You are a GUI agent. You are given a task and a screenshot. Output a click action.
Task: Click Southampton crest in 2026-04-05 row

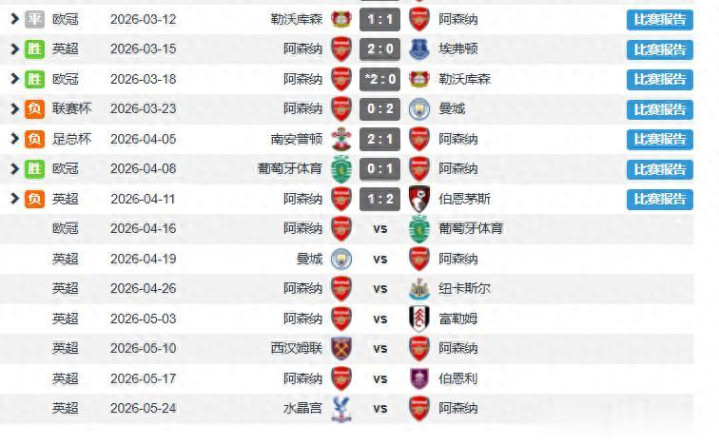coord(341,139)
